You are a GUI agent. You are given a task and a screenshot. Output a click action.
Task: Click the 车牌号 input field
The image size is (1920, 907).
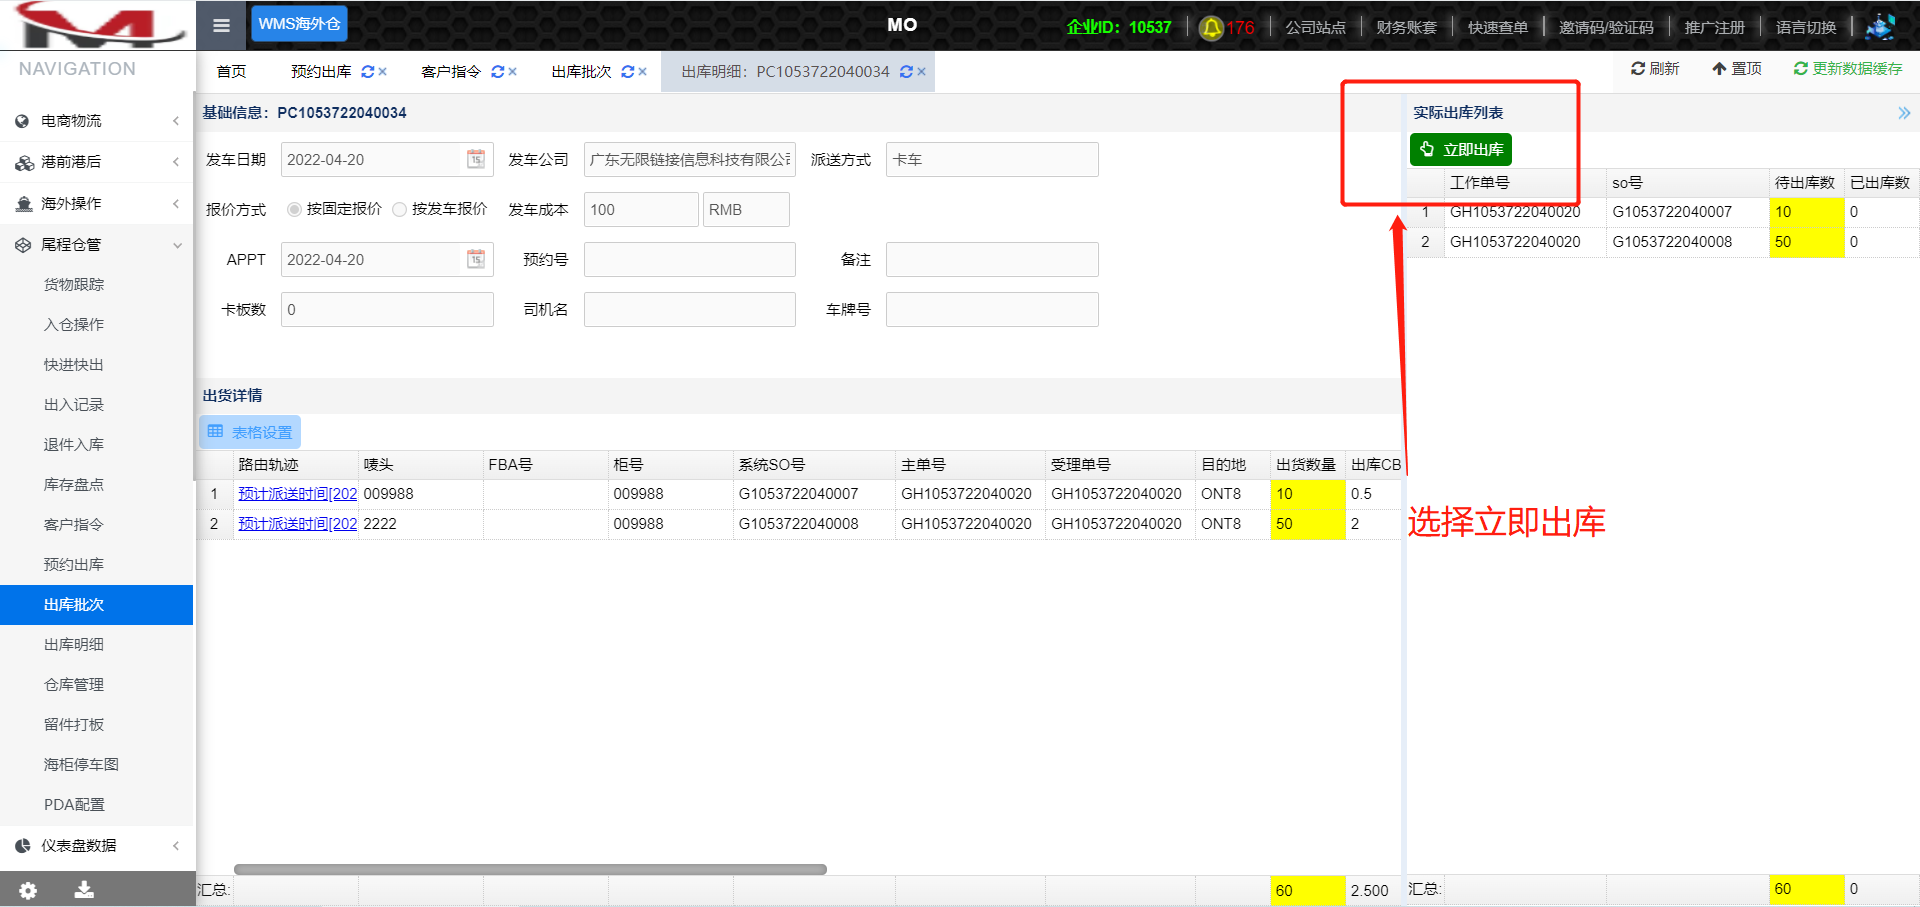pos(992,309)
